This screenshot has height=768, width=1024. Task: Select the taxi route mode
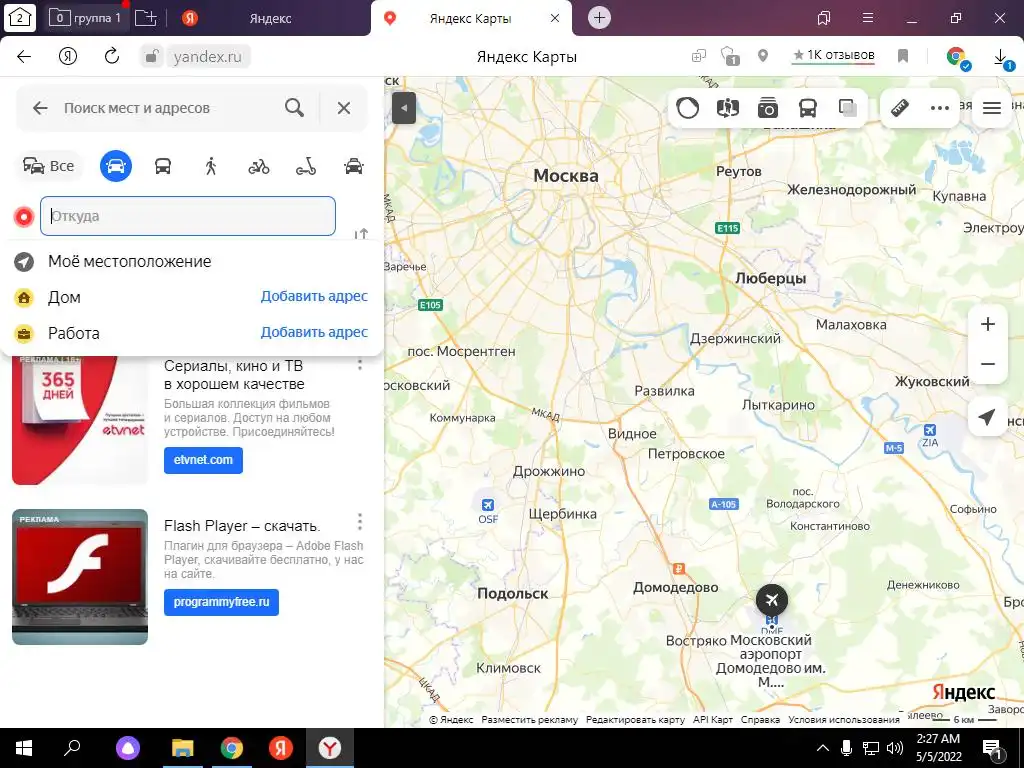pyautogui.click(x=353, y=166)
